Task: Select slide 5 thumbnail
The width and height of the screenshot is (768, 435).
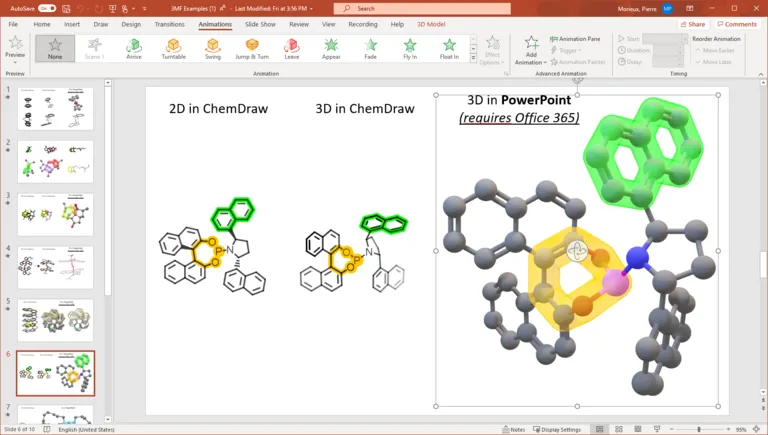Action: [55, 320]
